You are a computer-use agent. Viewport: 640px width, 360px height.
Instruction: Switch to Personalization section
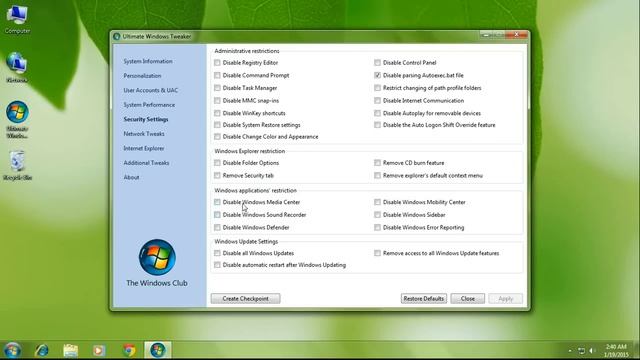tap(142, 76)
